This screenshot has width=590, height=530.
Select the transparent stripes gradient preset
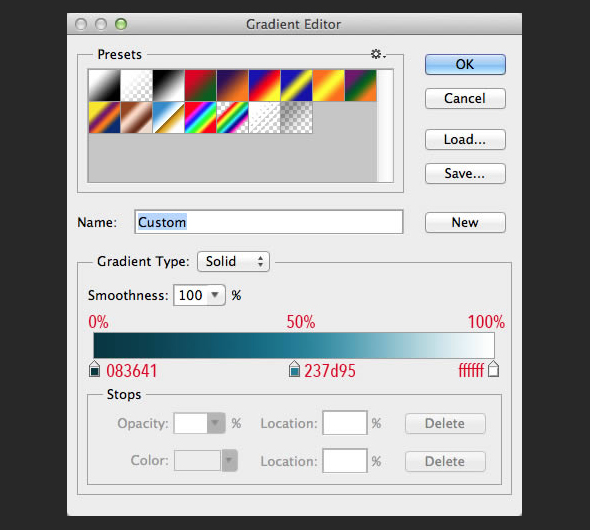265,117
